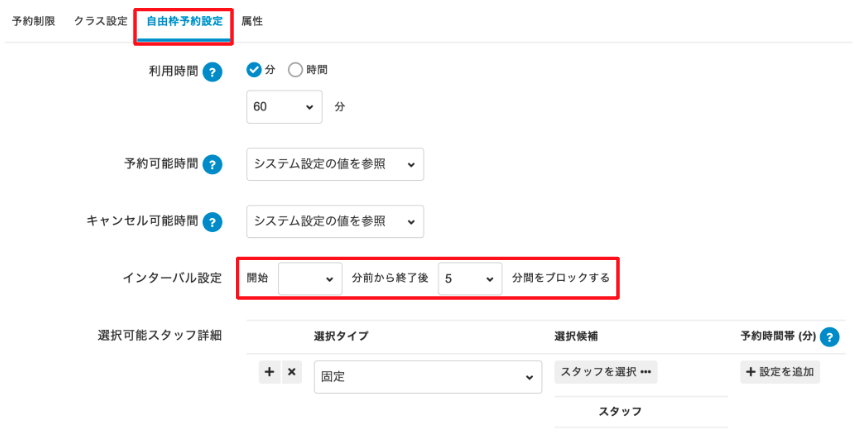The width and height of the screenshot is (854, 437).
Task: Open the interval end dropdown showing 5
Action: 470,278
